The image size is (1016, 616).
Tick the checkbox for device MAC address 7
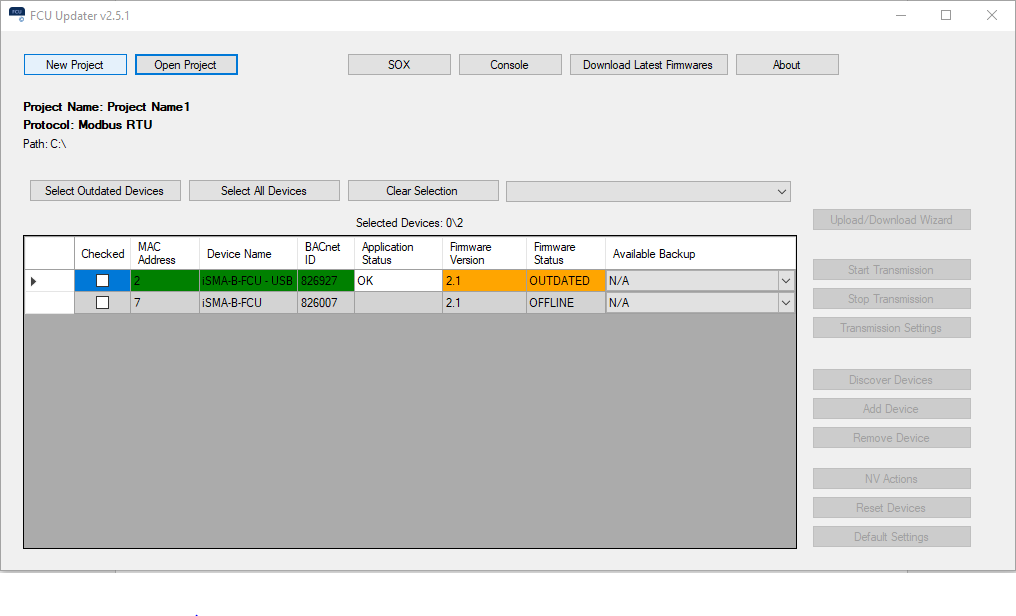(102, 303)
